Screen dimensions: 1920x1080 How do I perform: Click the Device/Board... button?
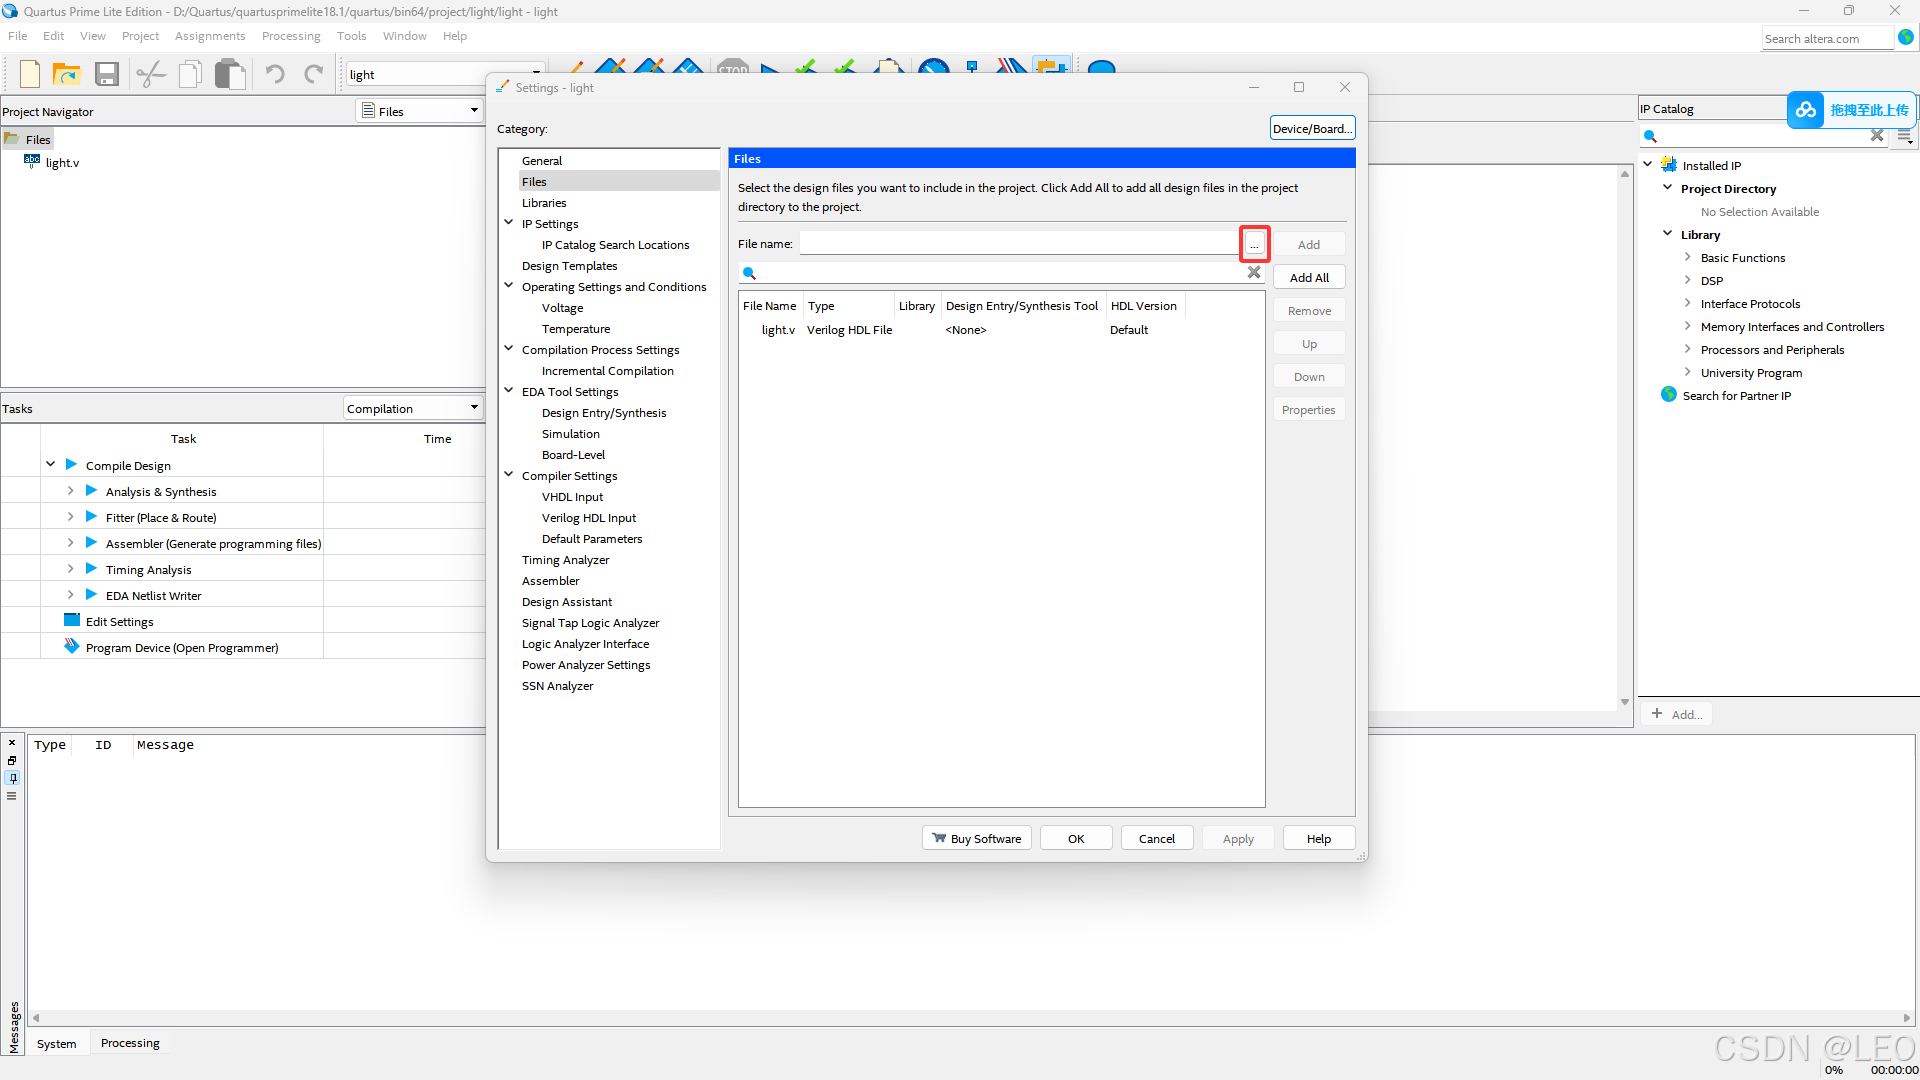coord(1312,129)
